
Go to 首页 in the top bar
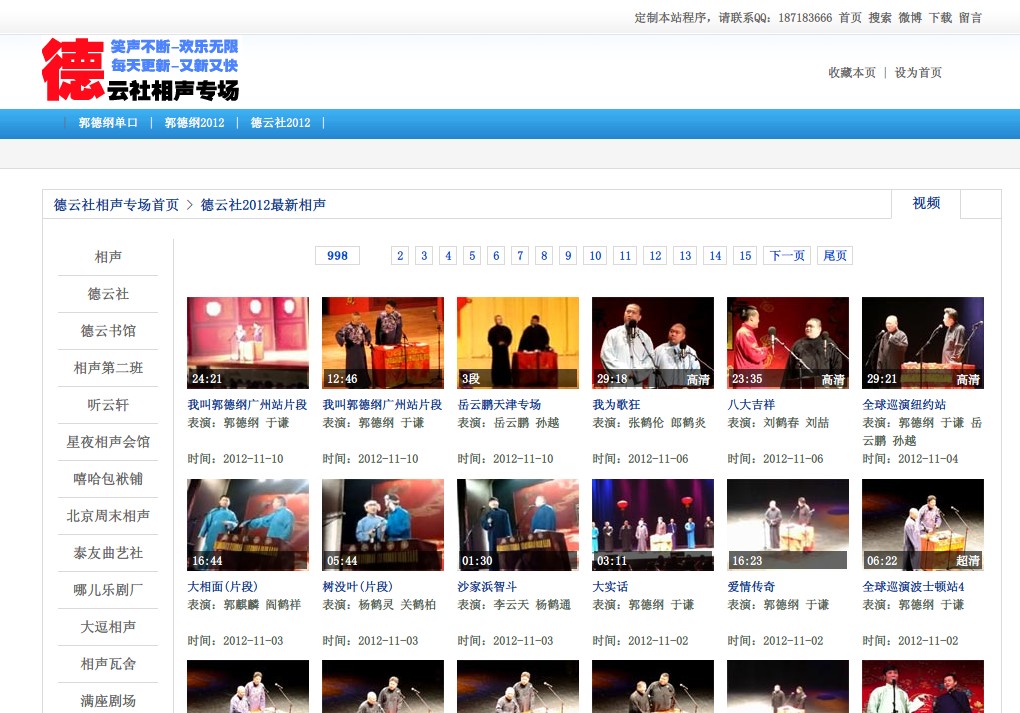[850, 18]
